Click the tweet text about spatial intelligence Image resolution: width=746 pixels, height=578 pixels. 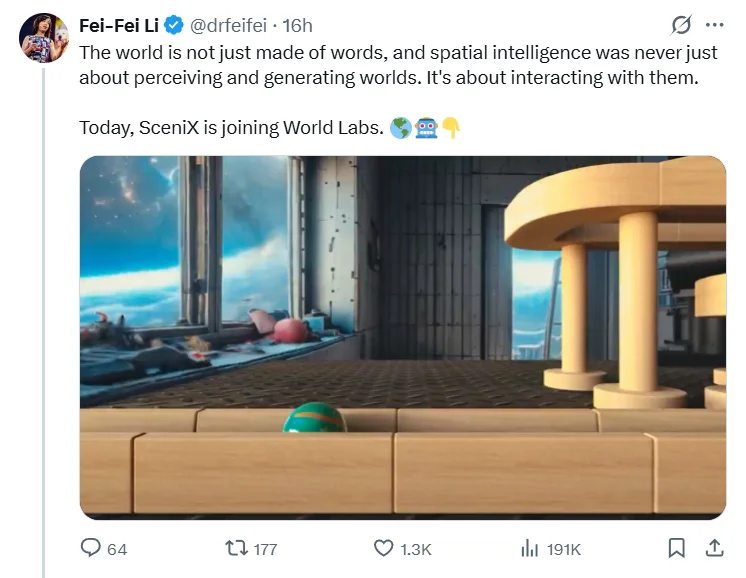click(398, 65)
